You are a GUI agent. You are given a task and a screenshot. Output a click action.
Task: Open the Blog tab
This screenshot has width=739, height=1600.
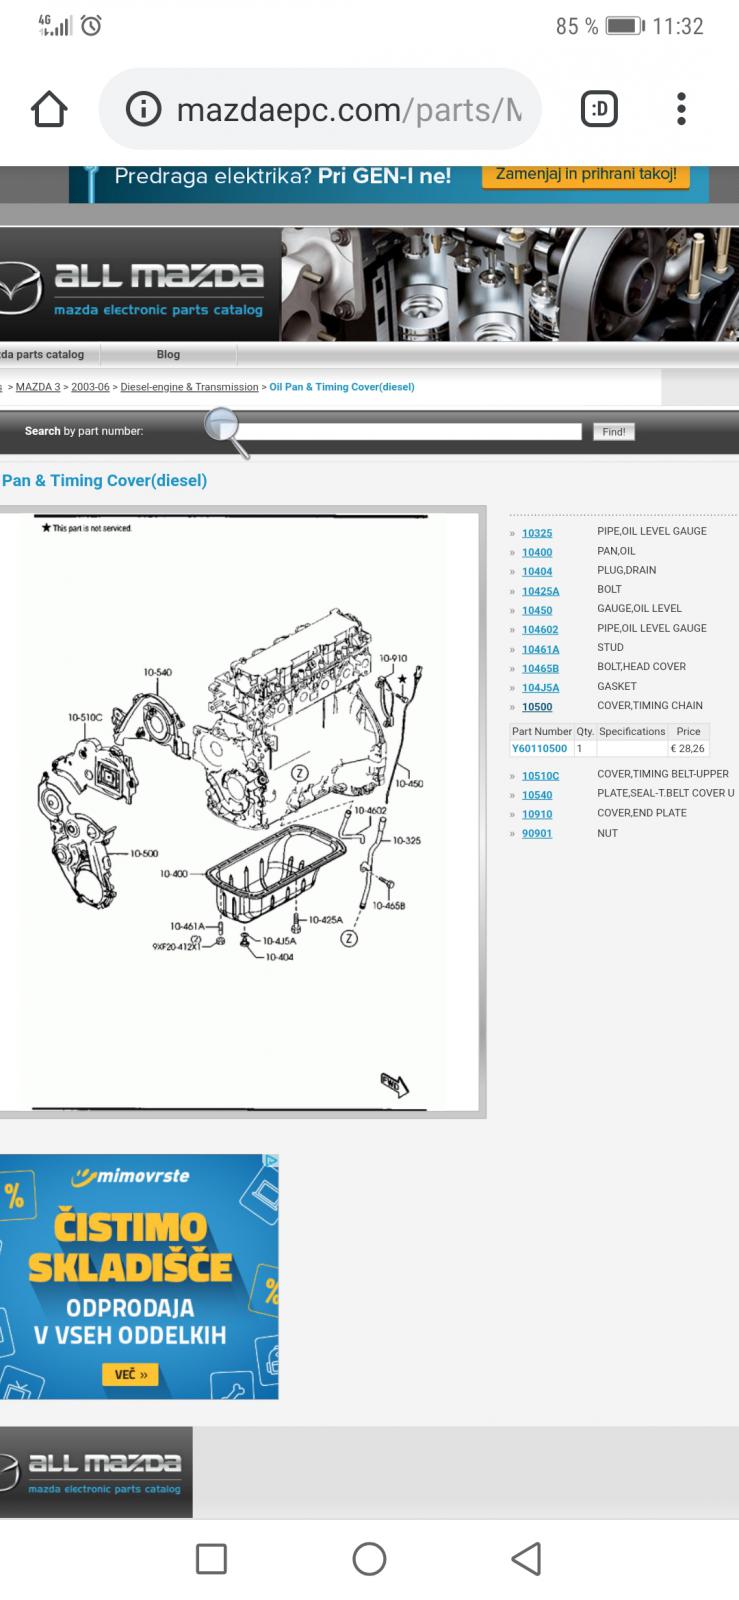click(168, 354)
